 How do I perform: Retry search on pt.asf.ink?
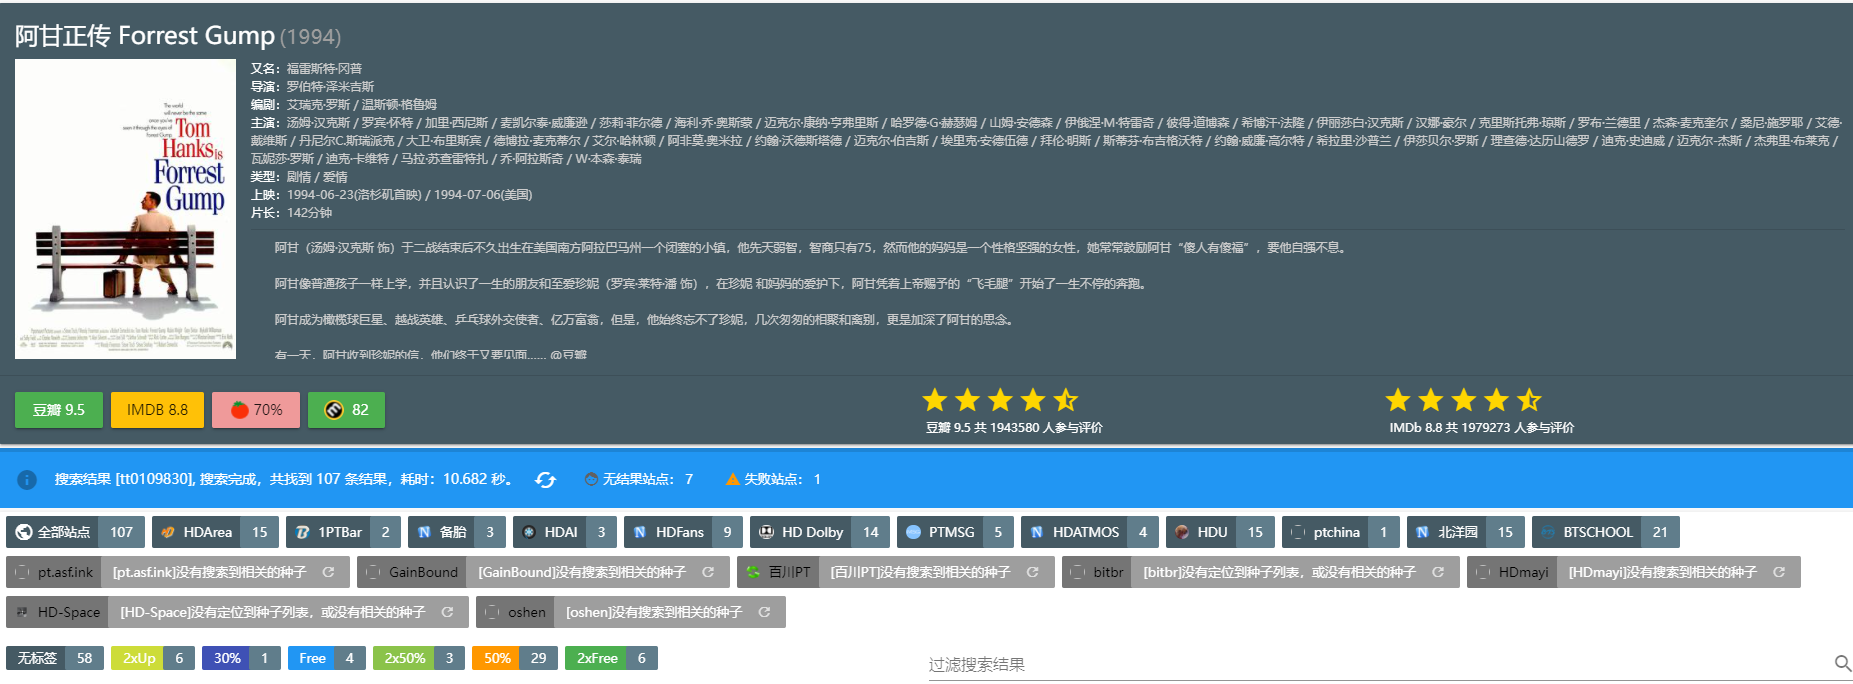[x=328, y=572]
